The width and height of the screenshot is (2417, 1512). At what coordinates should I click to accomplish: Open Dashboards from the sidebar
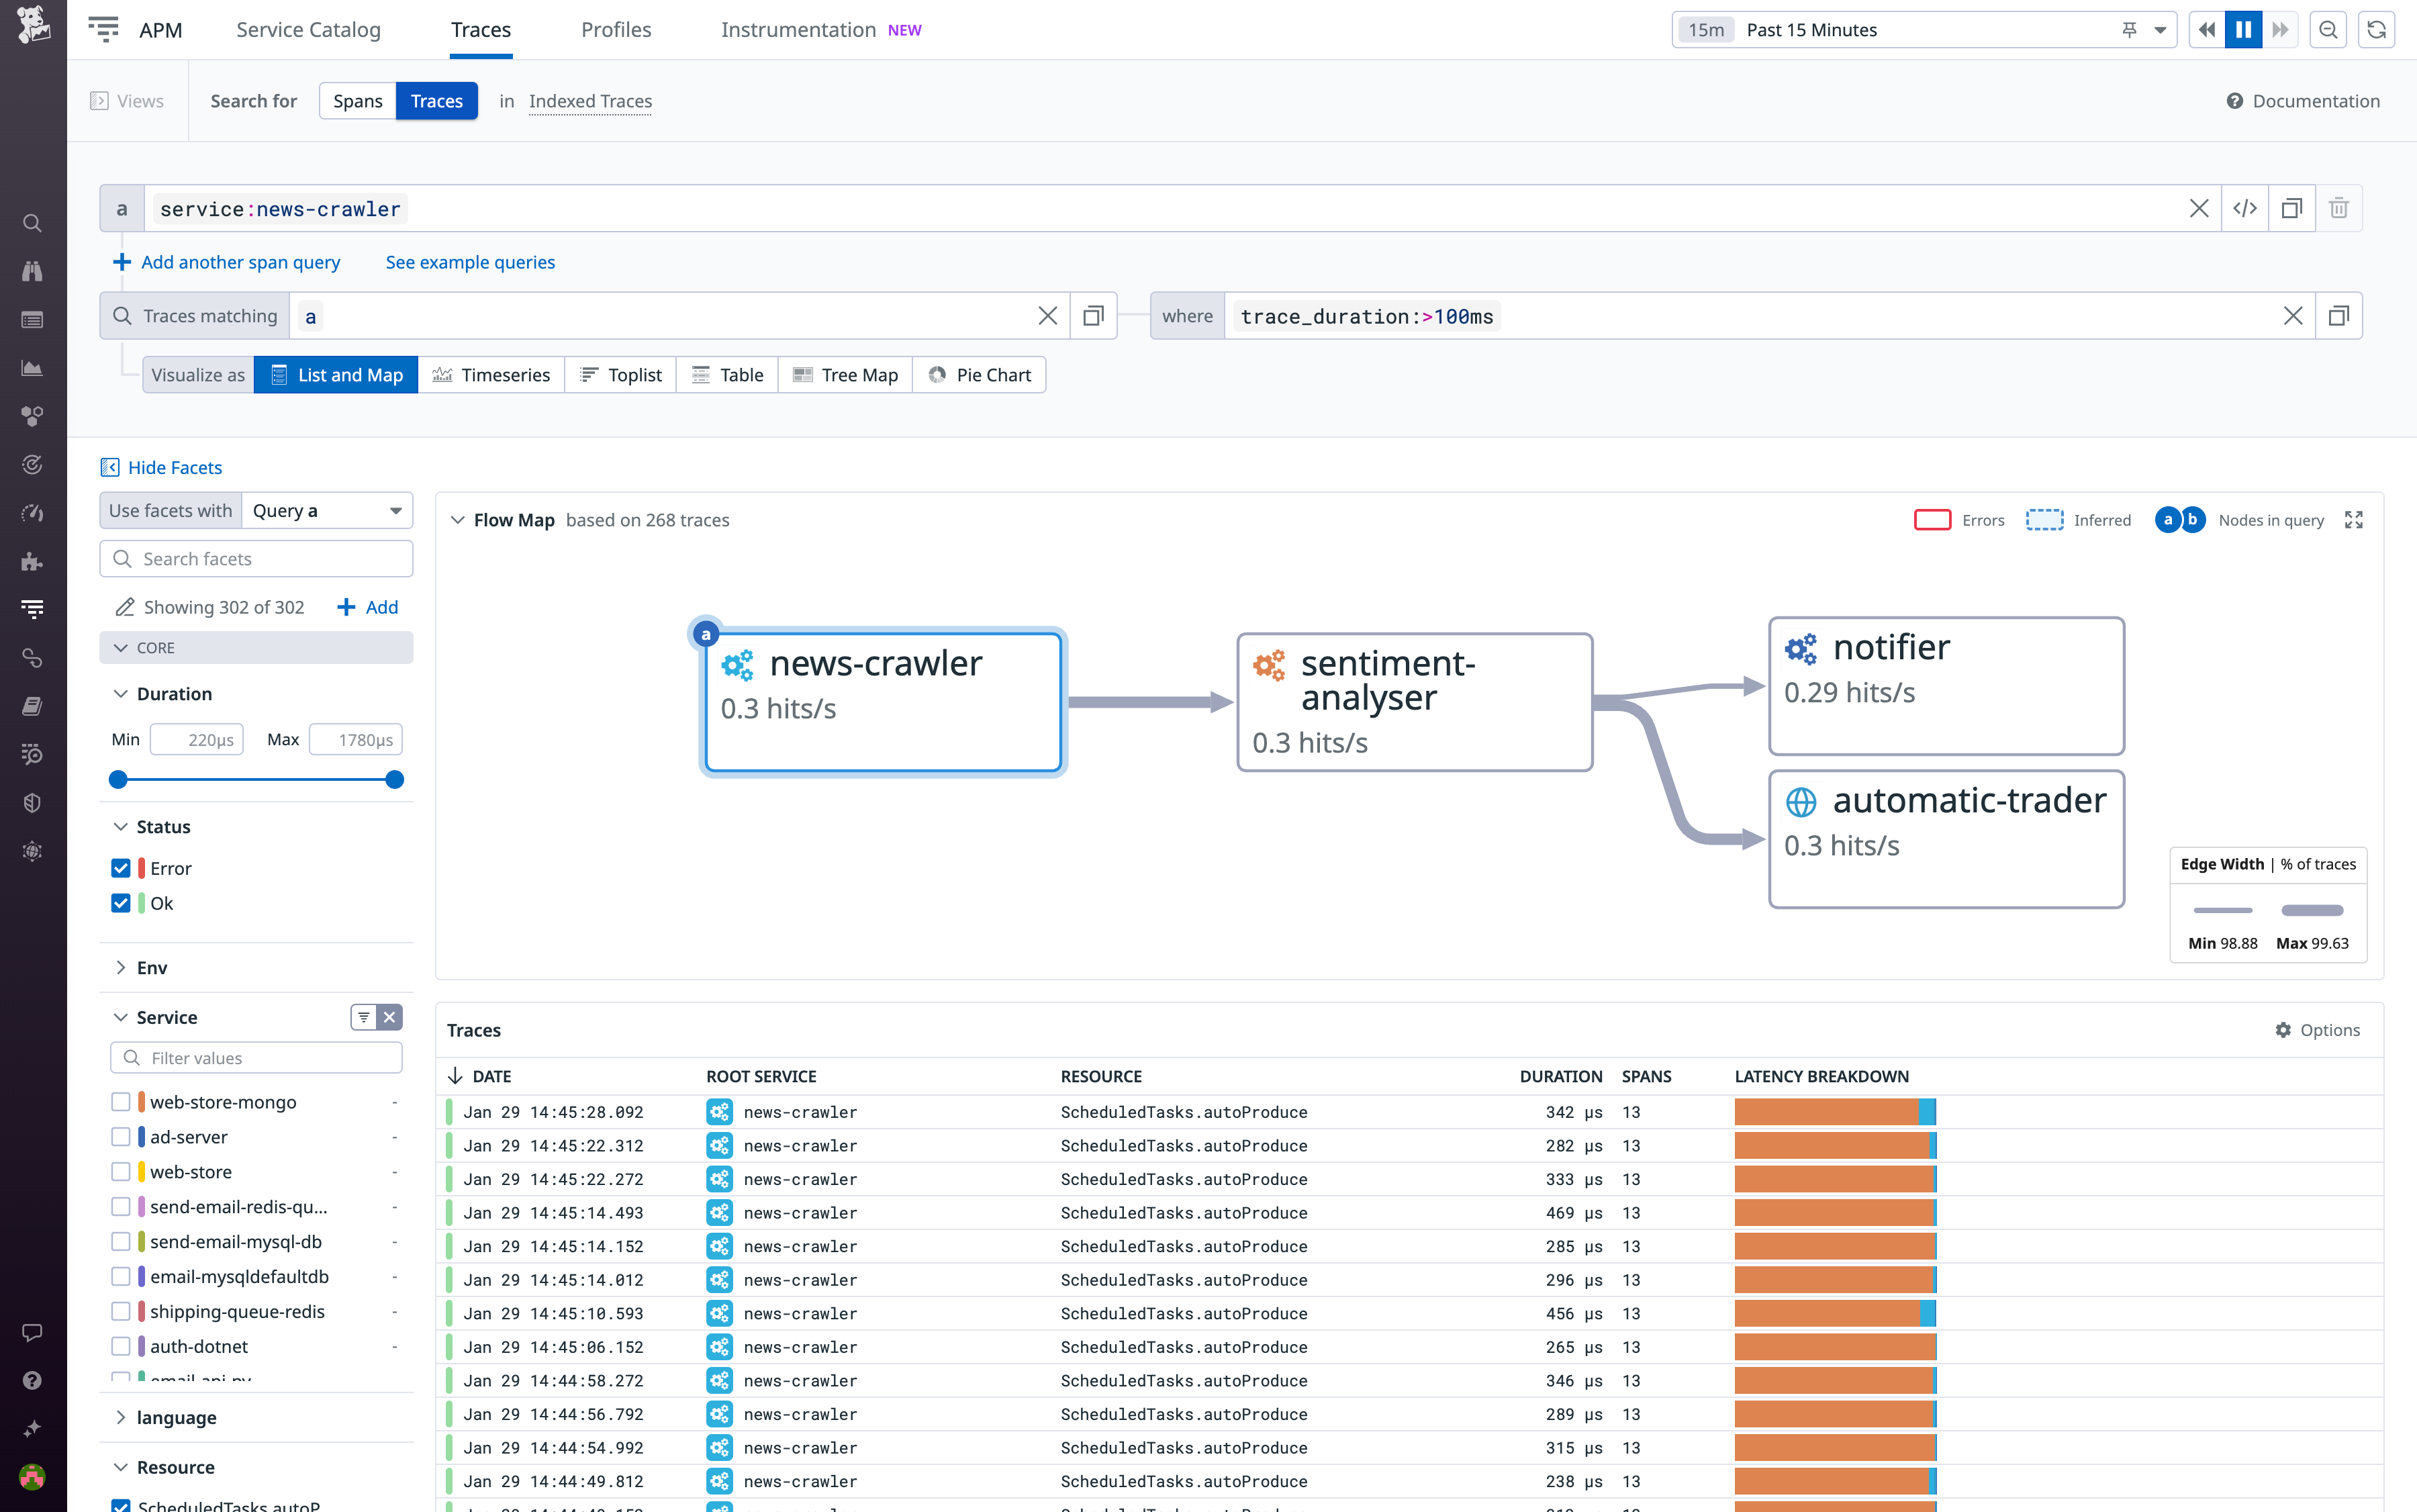[x=32, y=367]
